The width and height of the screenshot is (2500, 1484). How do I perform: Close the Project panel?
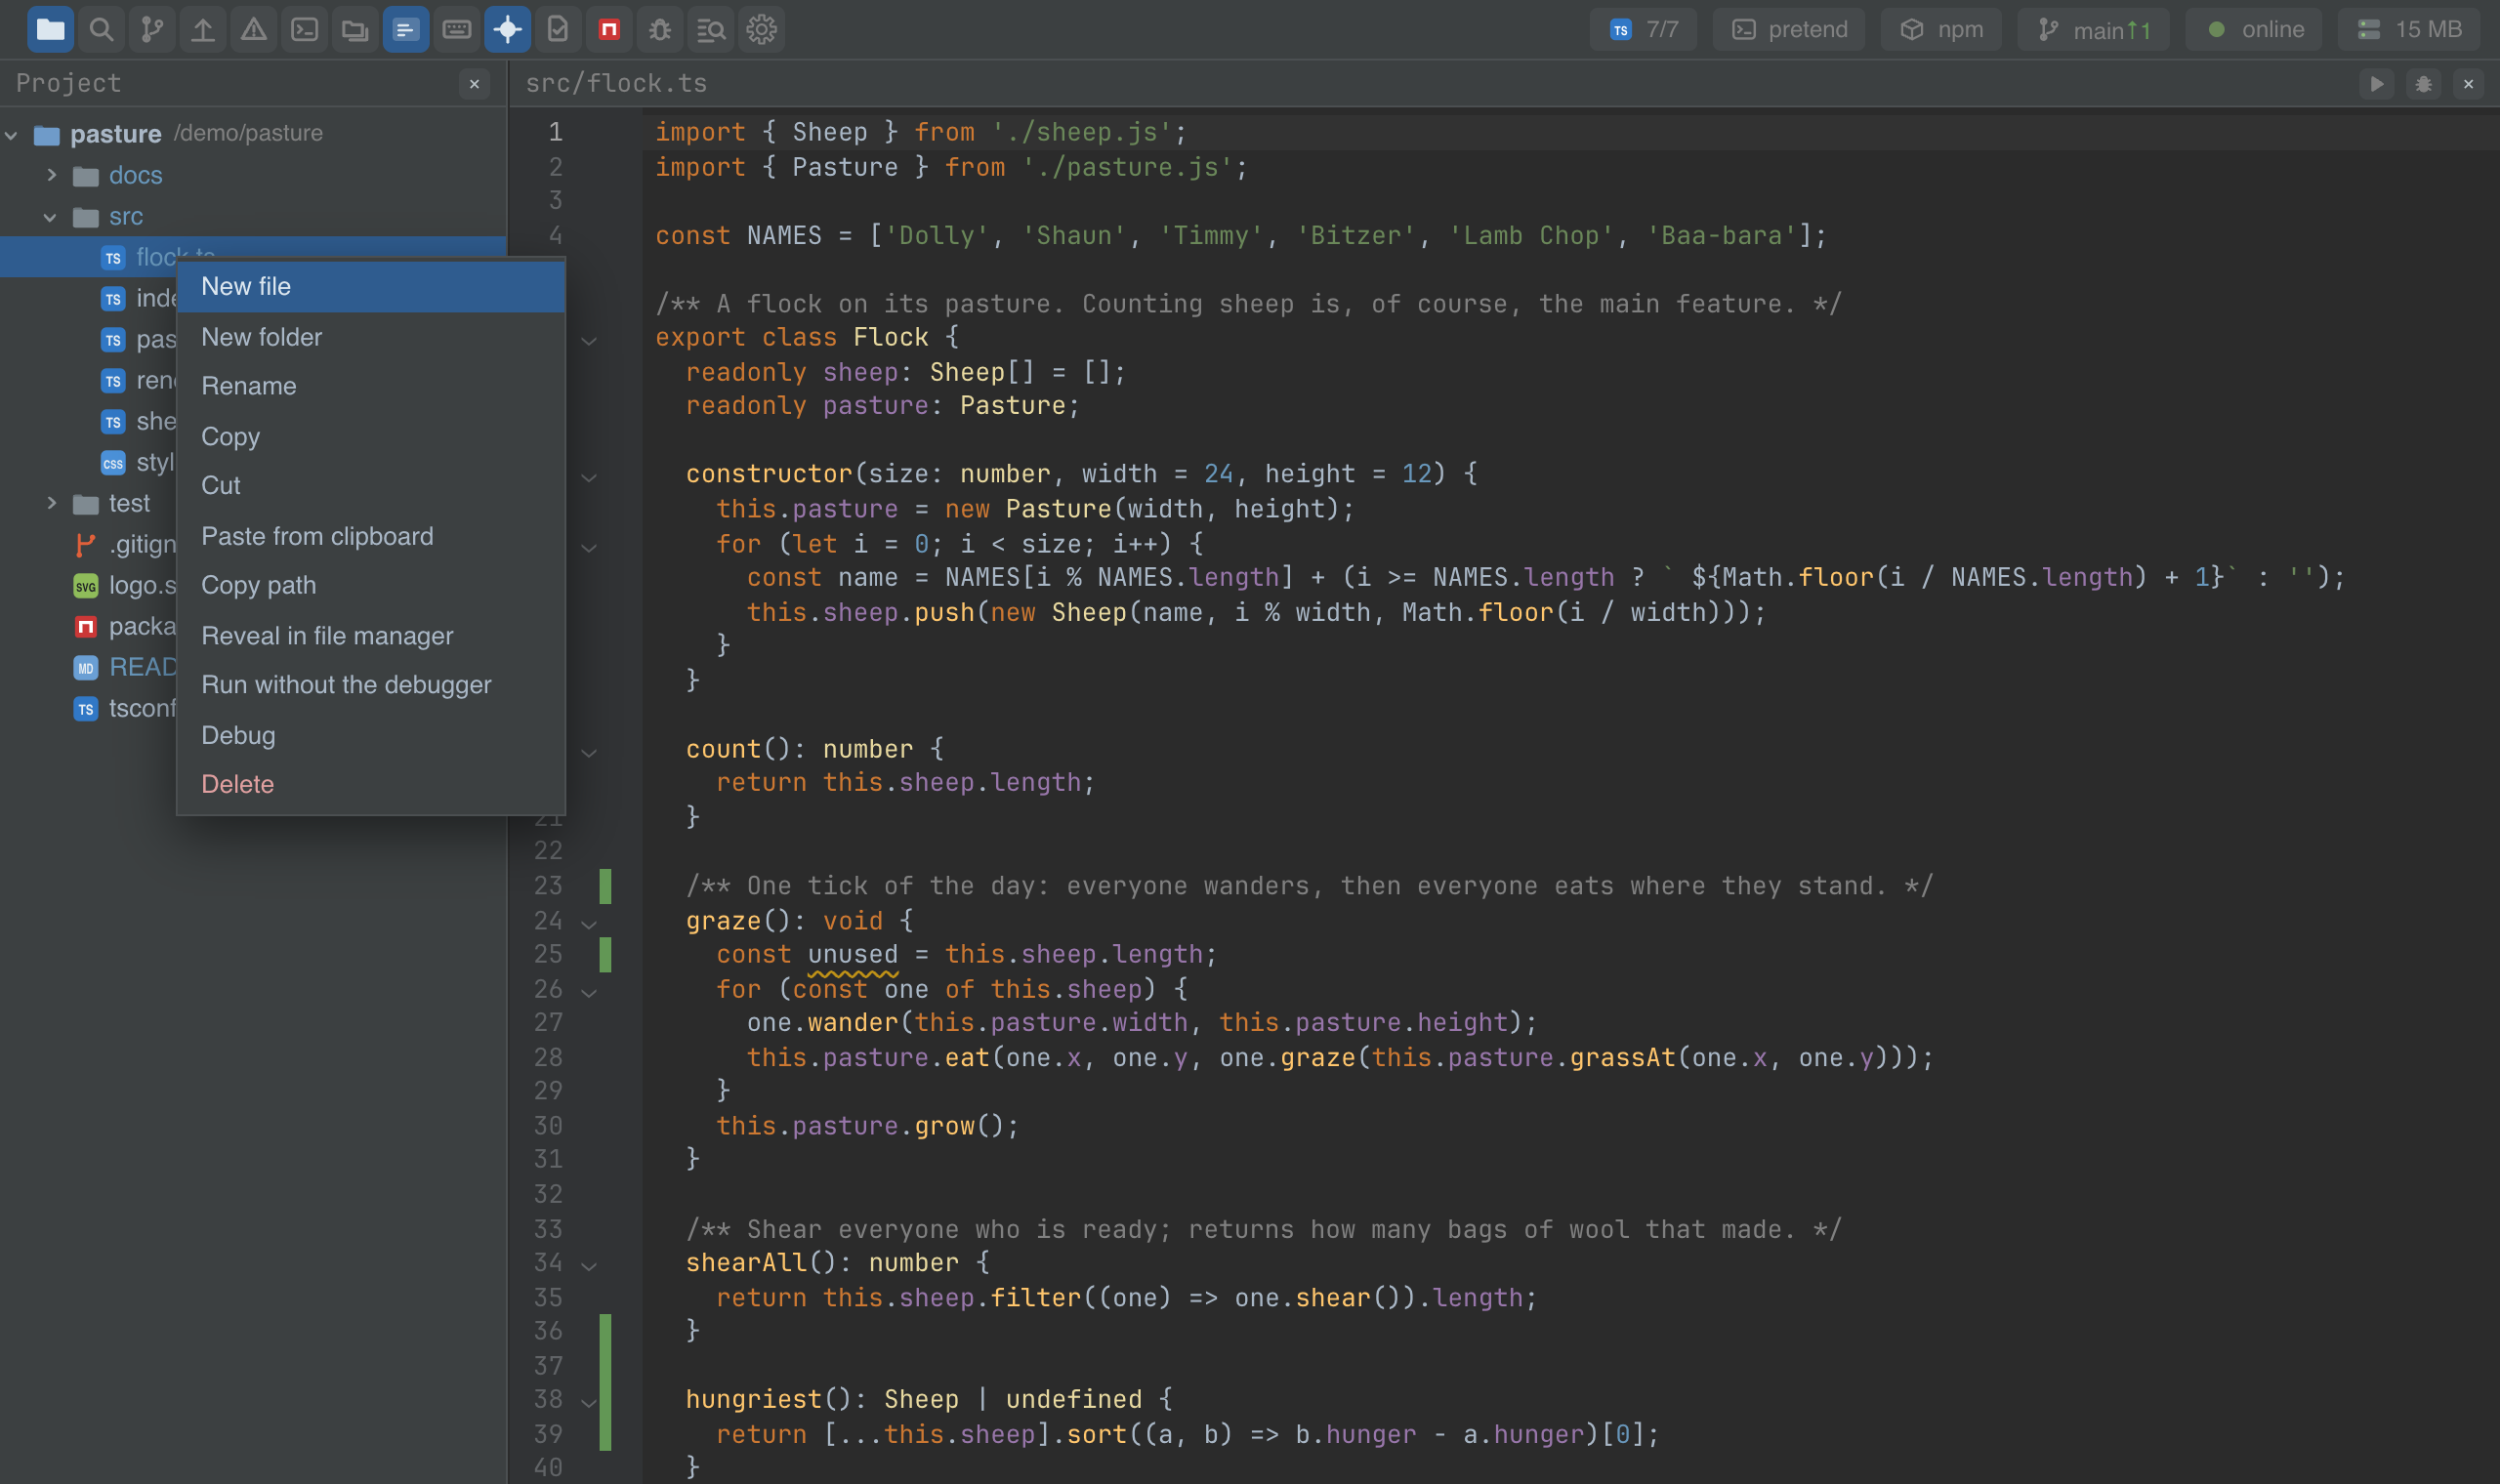[x=475, y=84]
